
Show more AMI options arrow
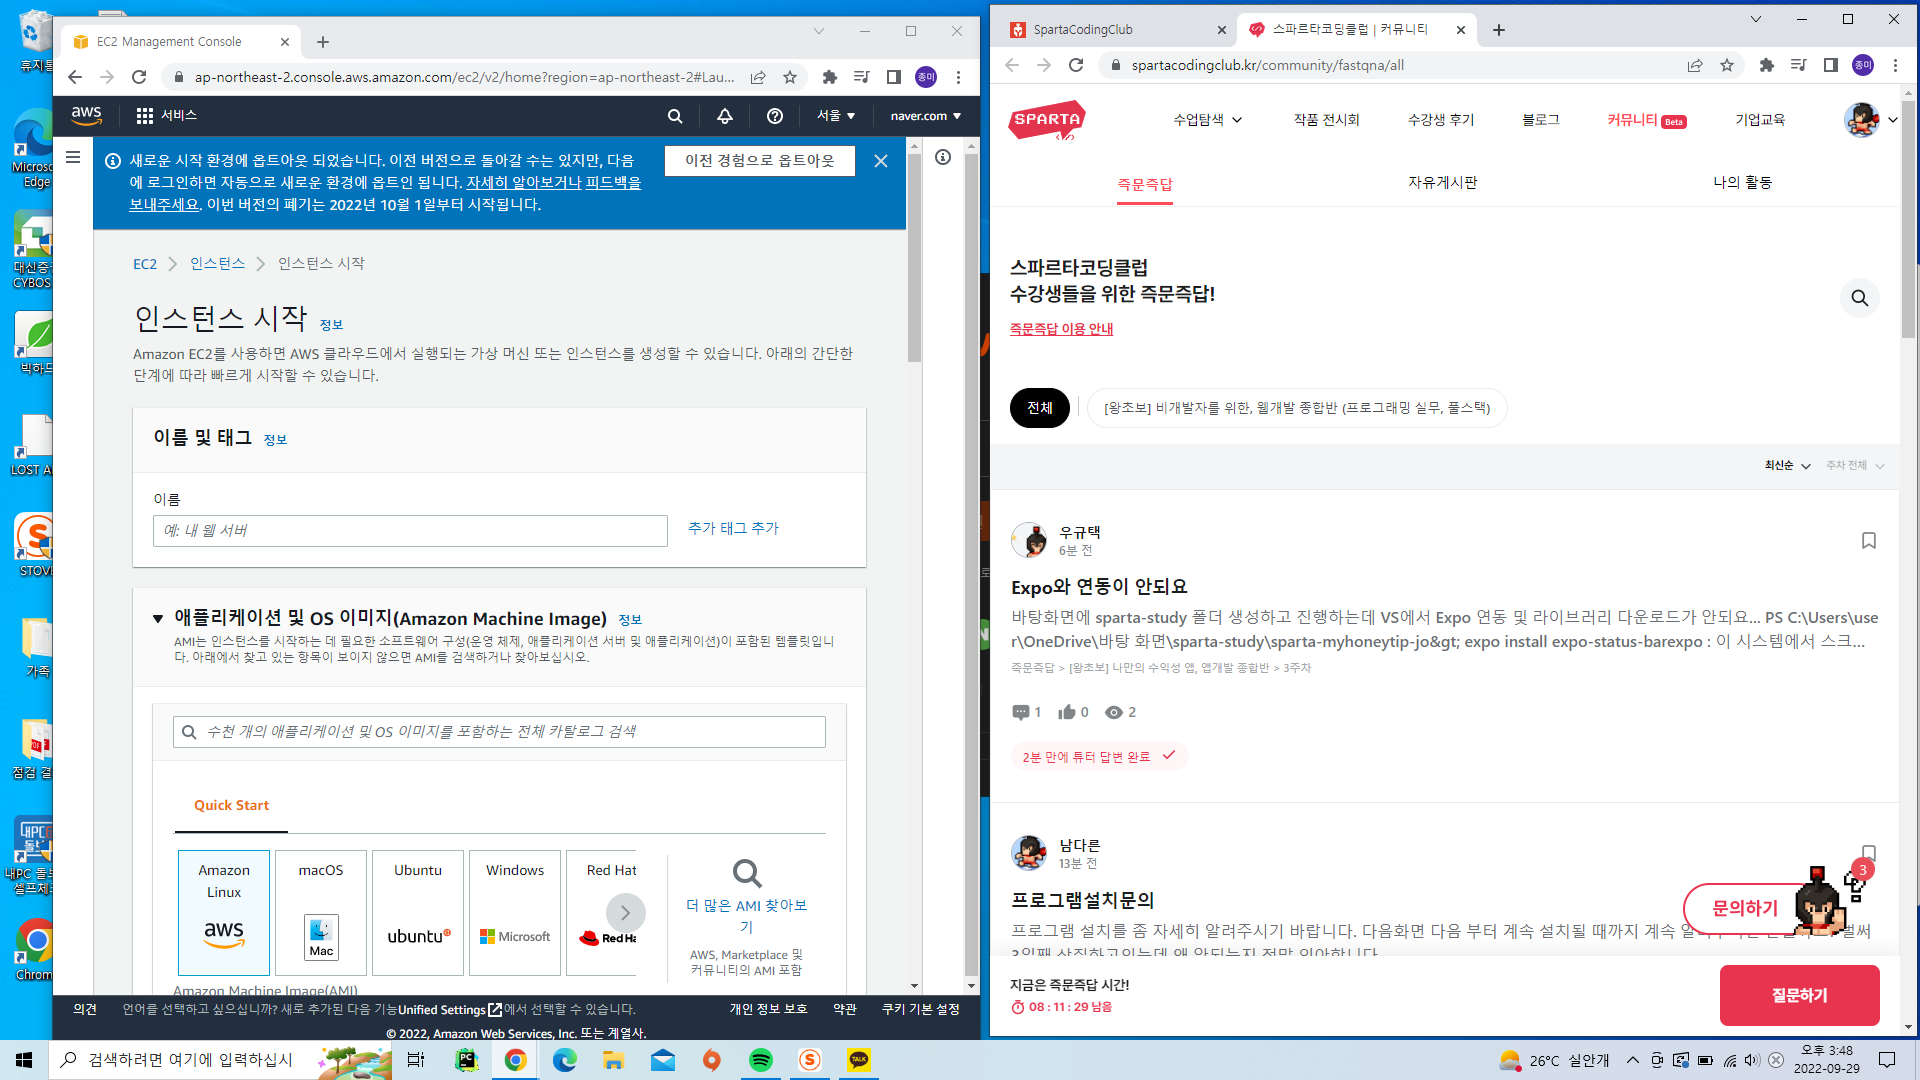(x=626, y=913)
